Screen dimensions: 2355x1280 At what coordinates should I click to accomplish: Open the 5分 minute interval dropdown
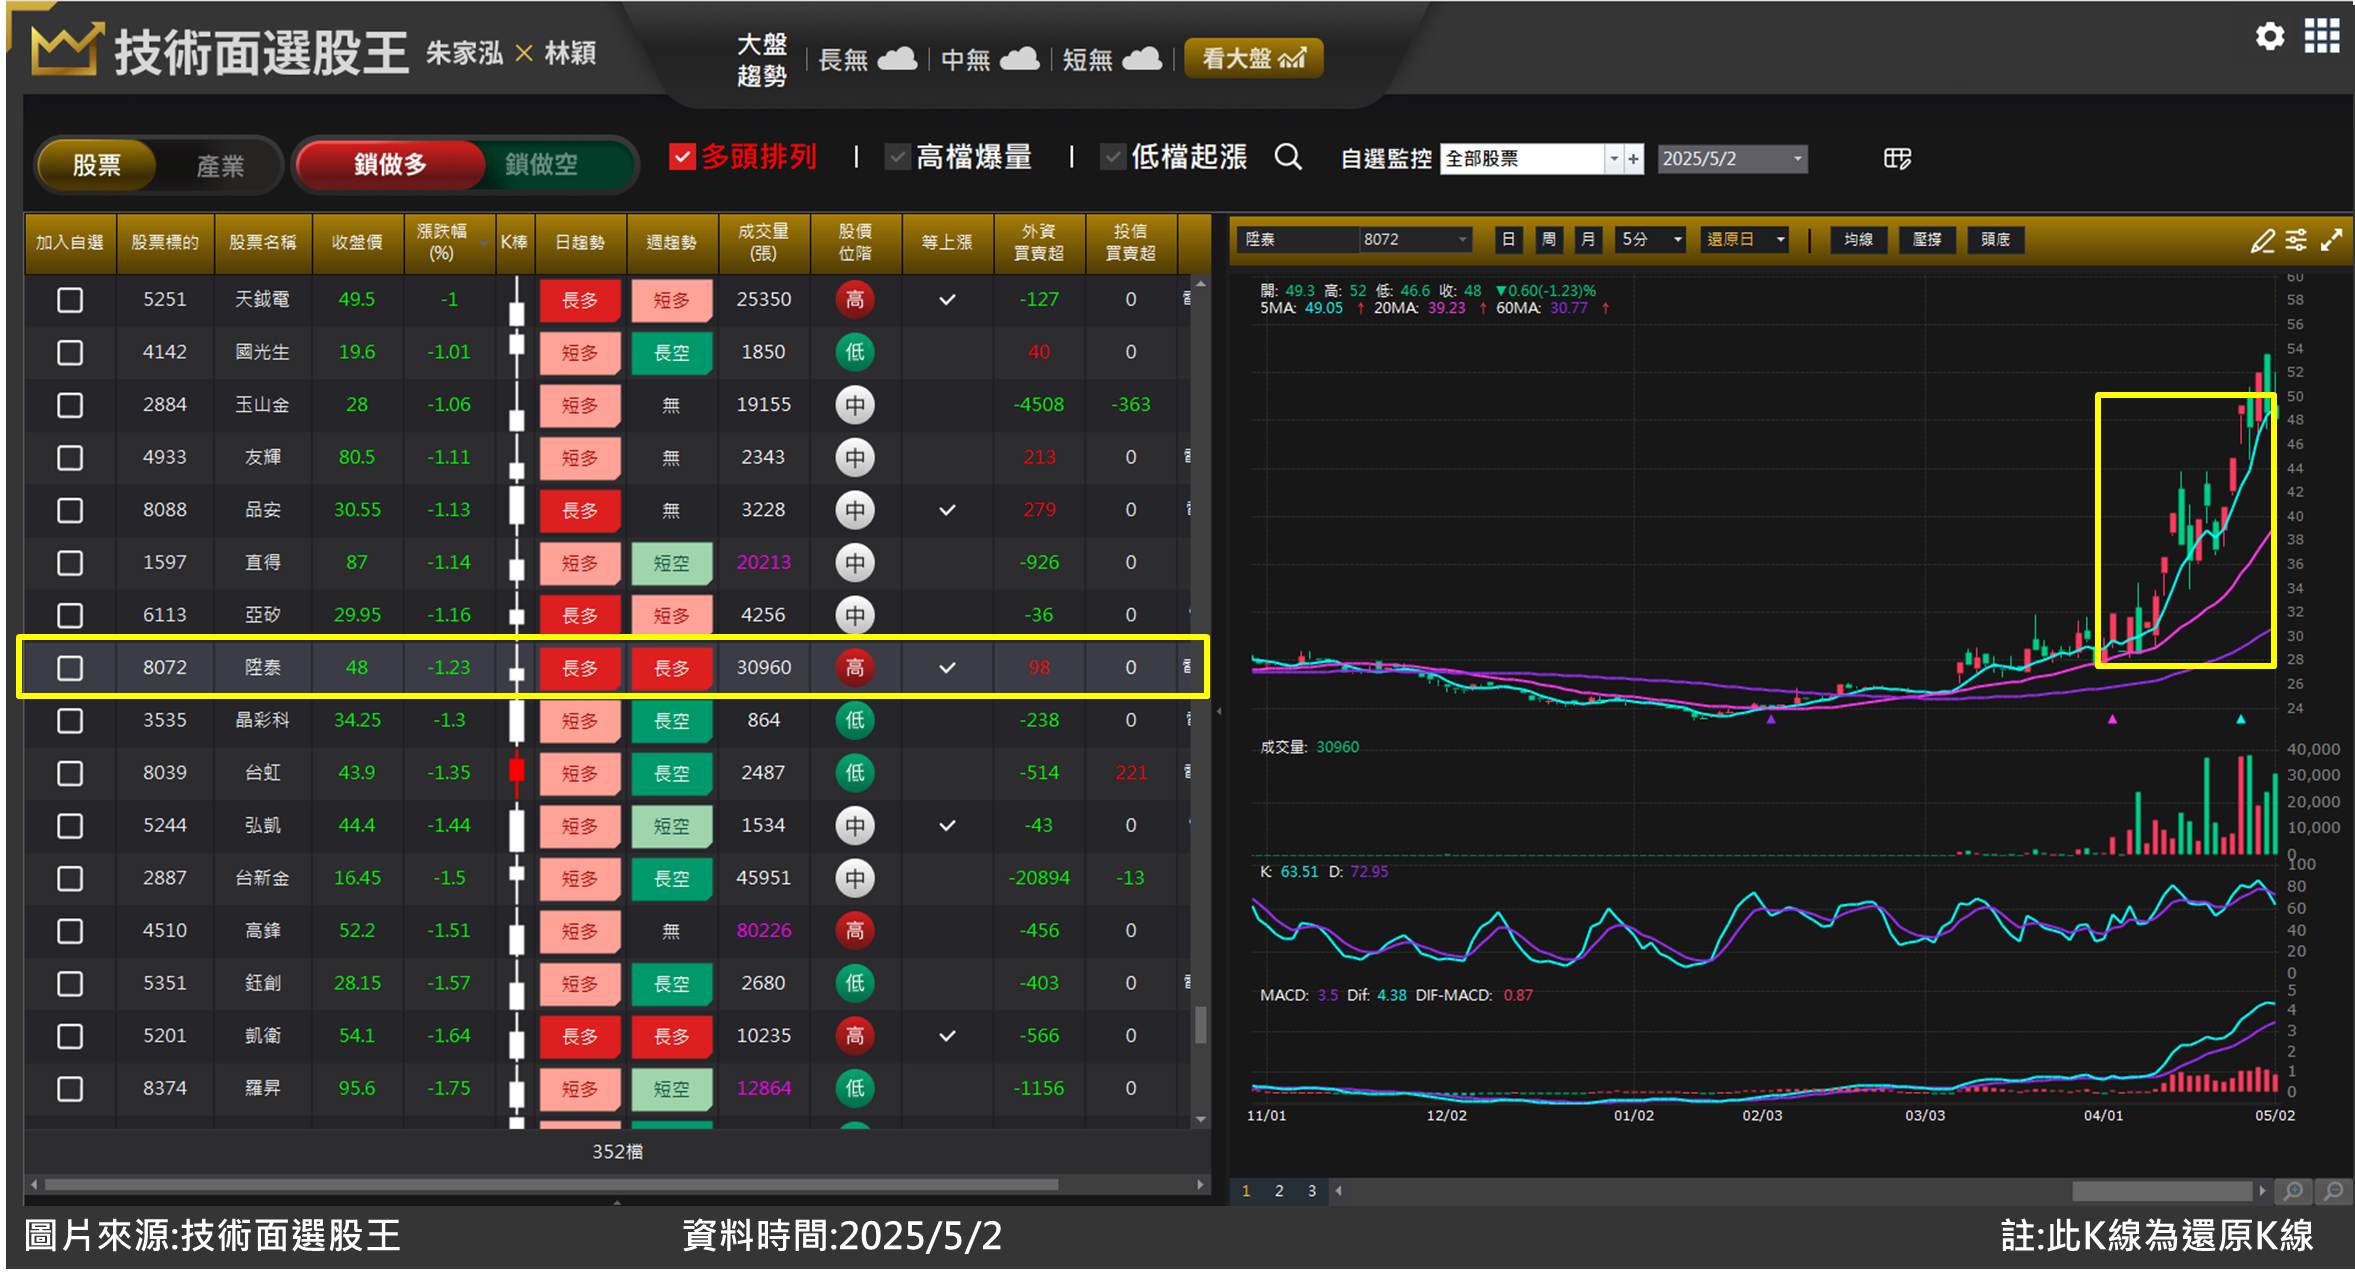[x=1678, y=240]
